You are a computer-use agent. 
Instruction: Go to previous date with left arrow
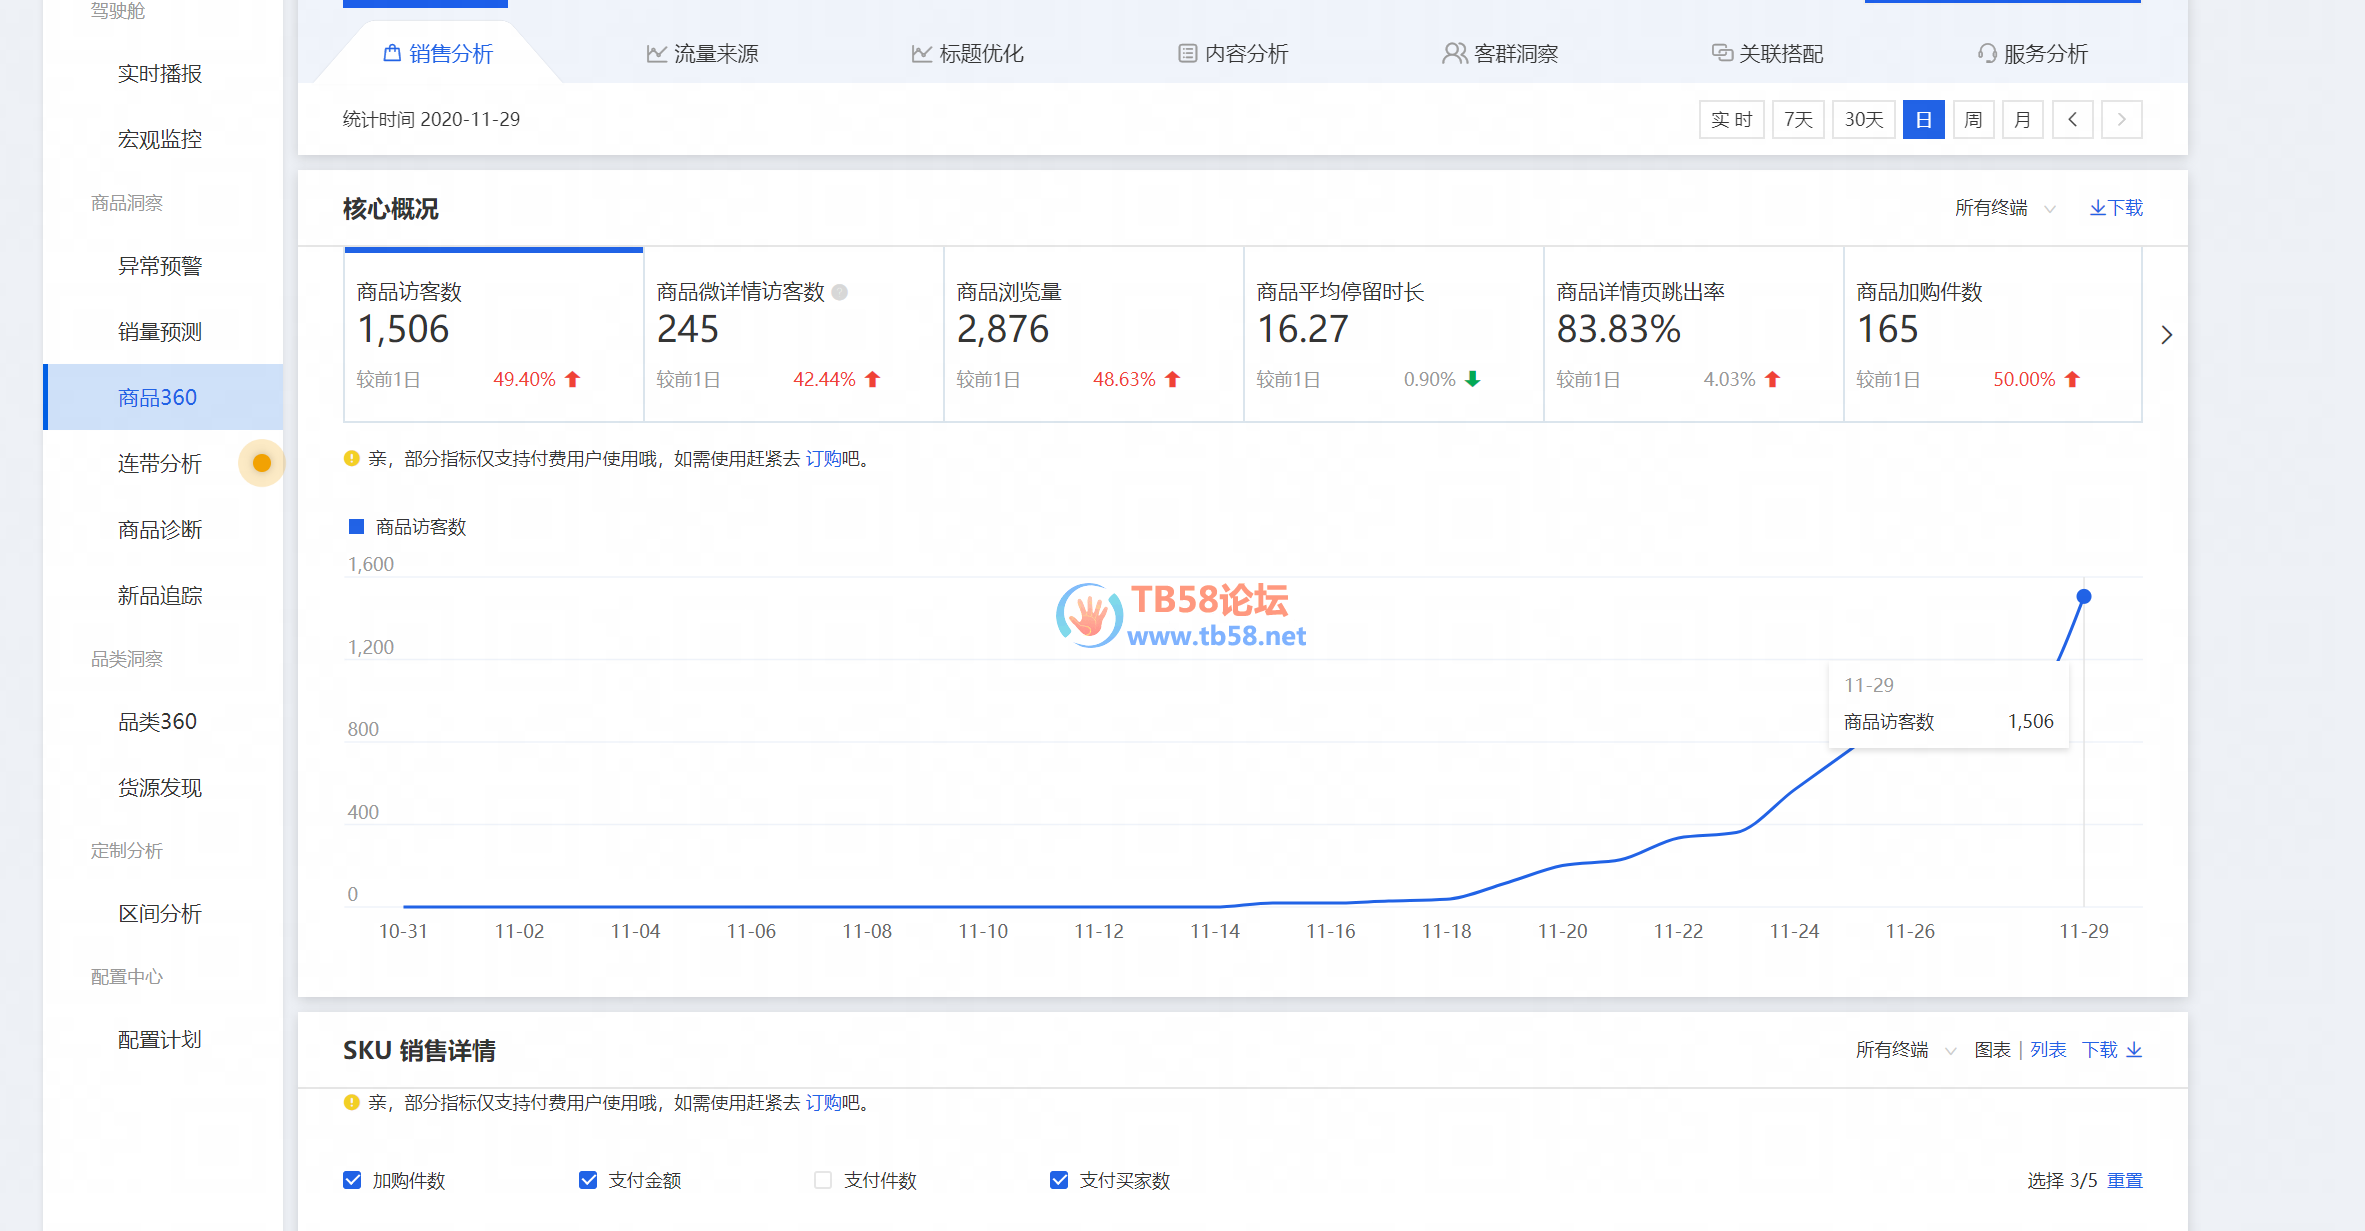pyautogui.click(x=2072, y=120)
